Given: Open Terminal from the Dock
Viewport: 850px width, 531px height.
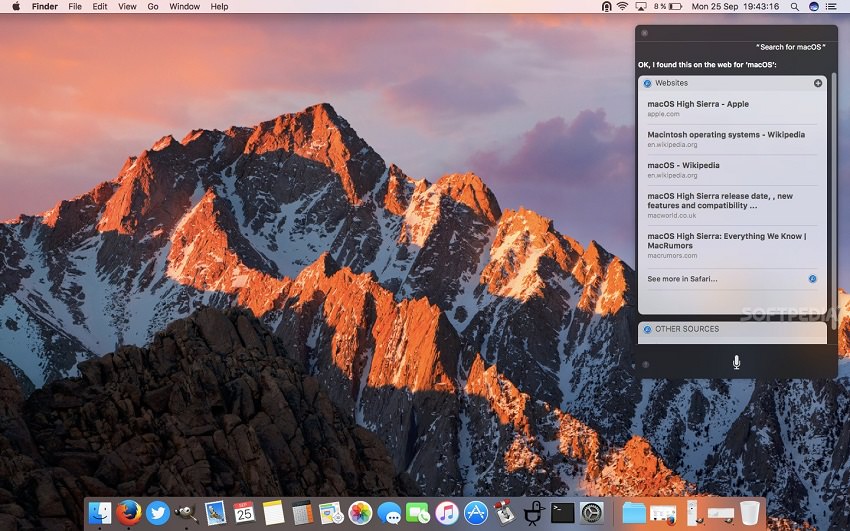Looking at the screenshot, I should [x=563, y=513].
